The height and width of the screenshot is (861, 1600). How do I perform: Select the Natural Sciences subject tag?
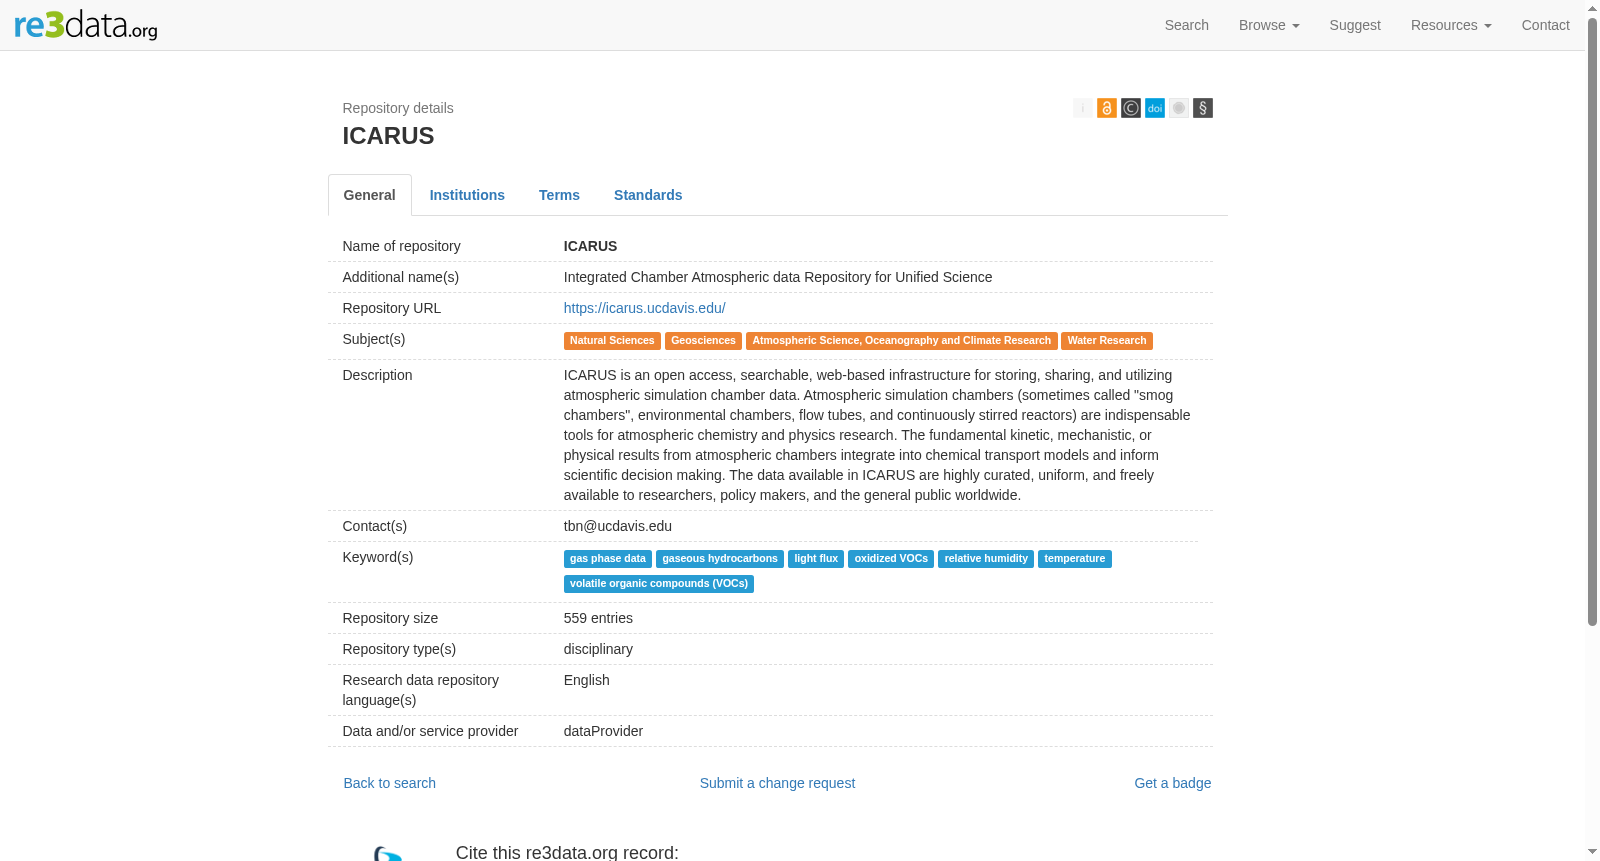click(x=612, y=341)
